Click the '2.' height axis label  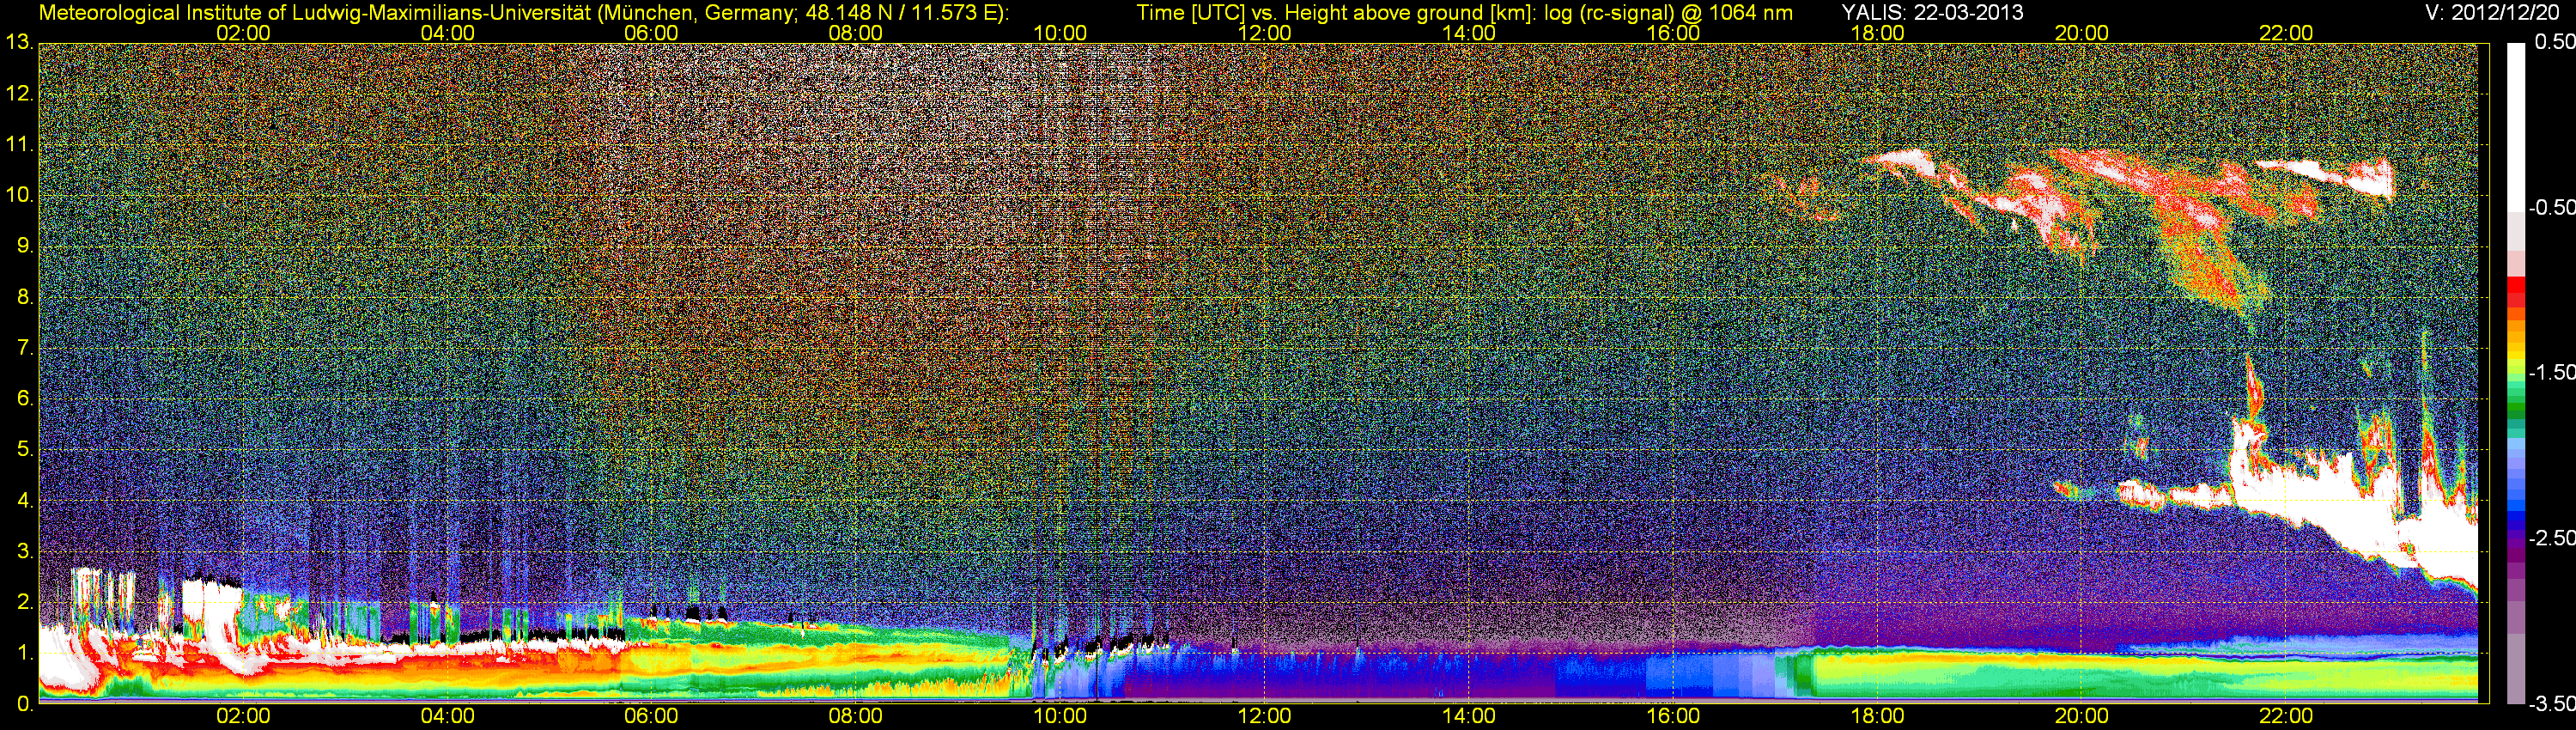25,602
